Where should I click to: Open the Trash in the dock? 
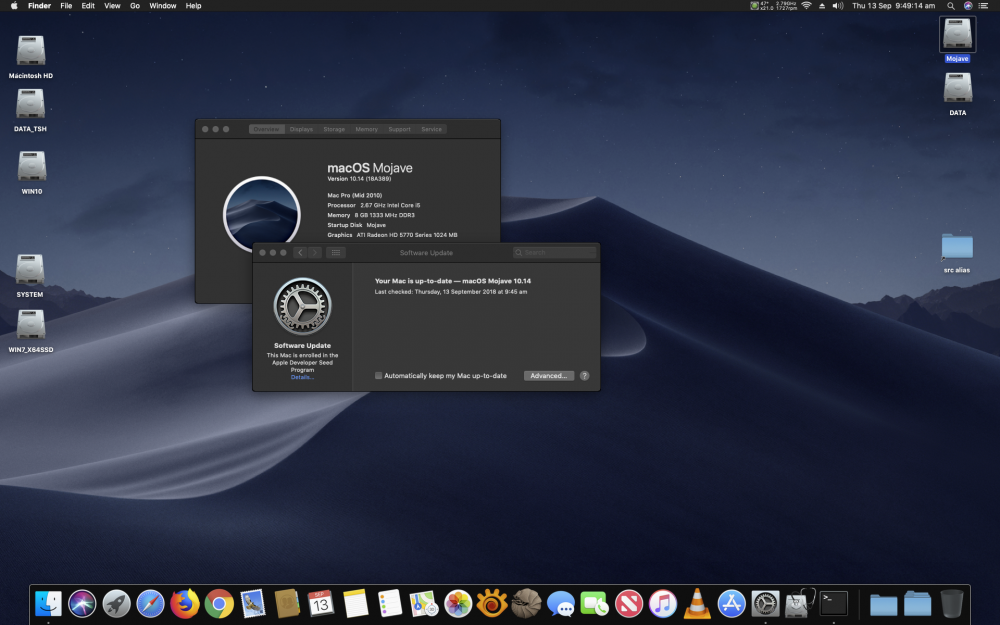coord(952,603)
